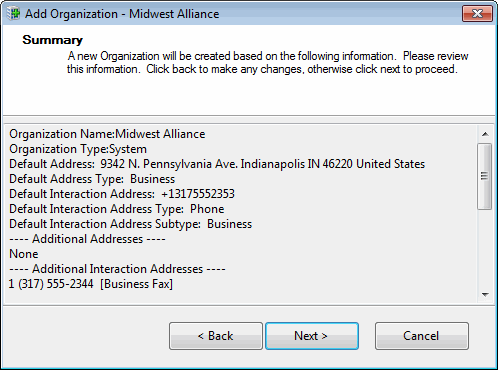Click the Summary heading text
The width and height of the screenshot is (498, 370).
click(x=52, y=40)
